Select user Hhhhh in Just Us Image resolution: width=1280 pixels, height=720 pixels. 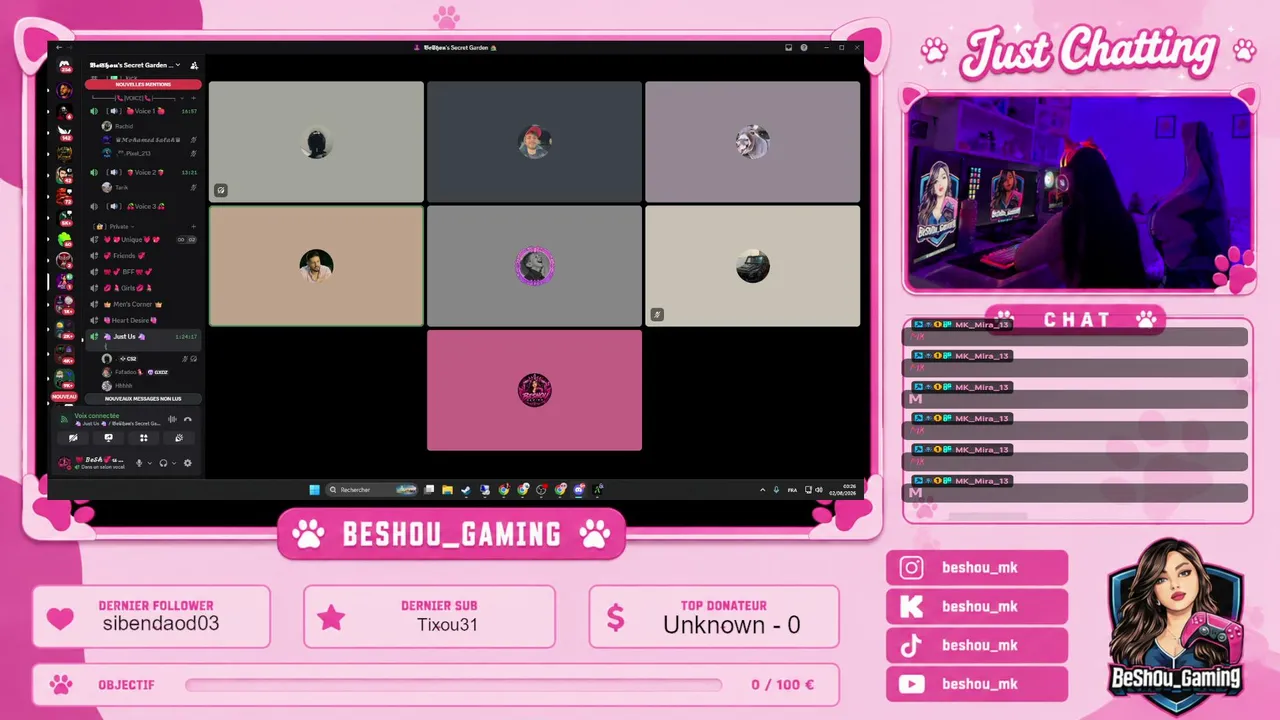pos(150,386)
